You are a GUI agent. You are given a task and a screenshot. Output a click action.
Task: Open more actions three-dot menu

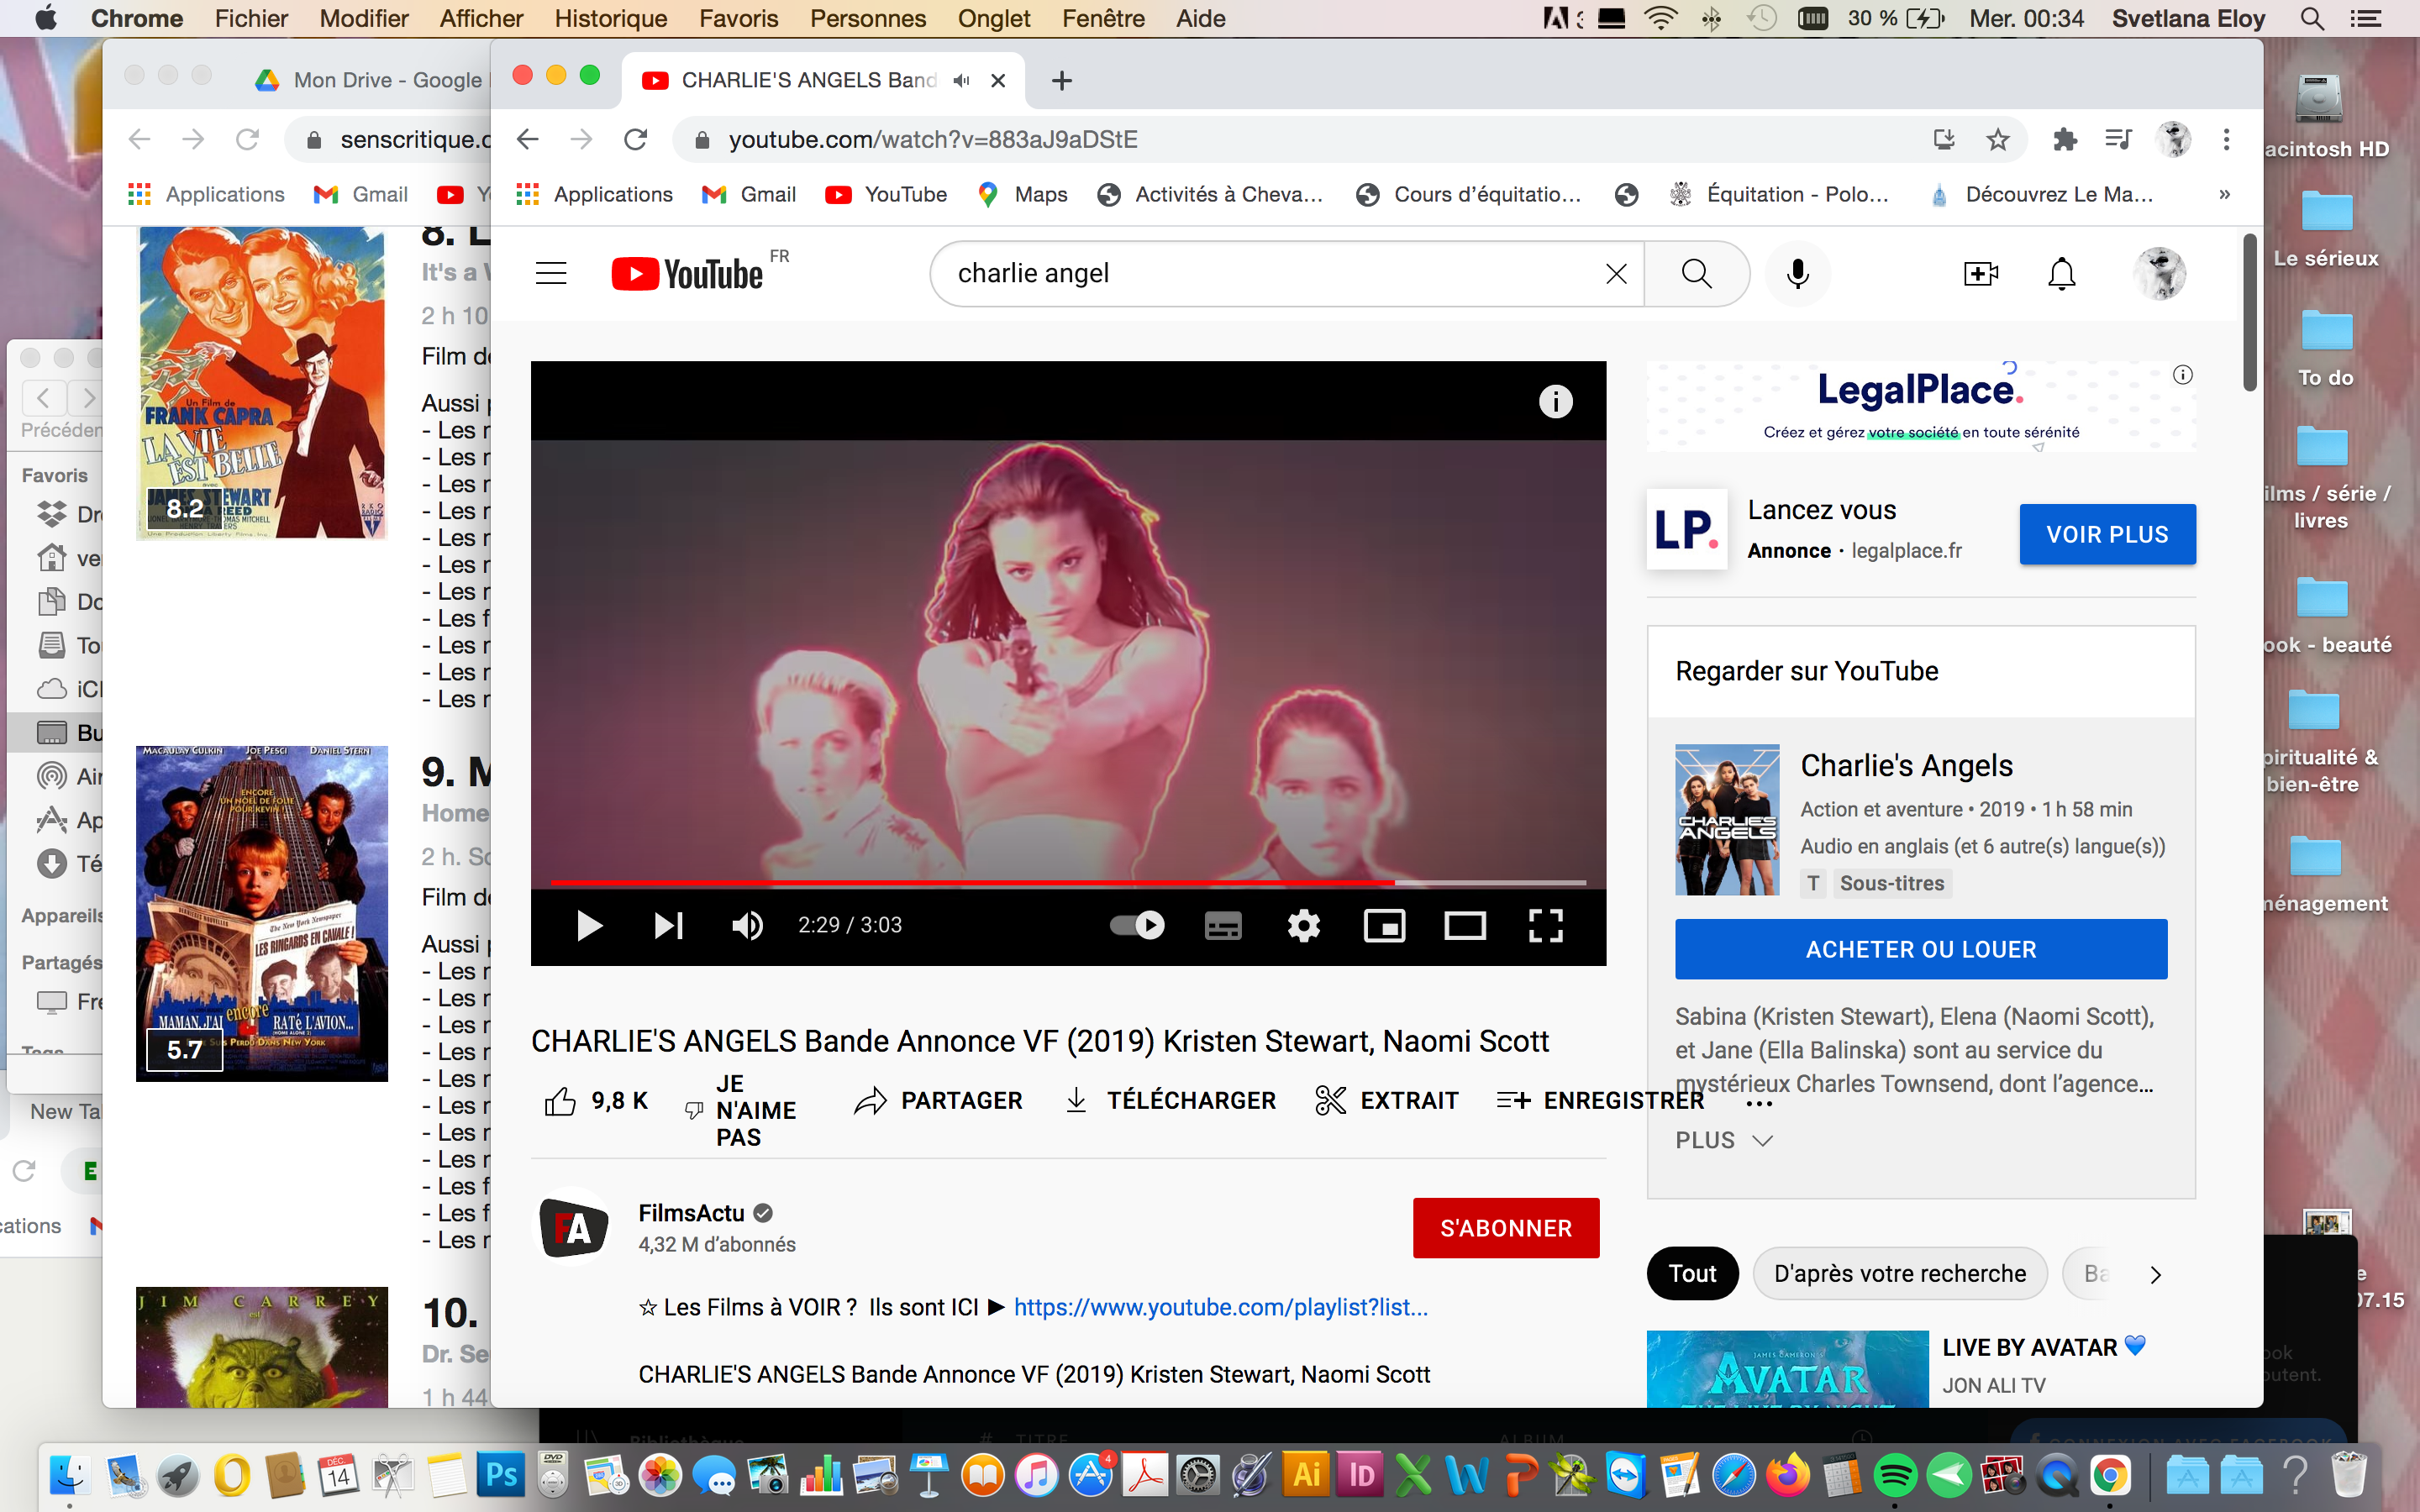[1759, 1104]
